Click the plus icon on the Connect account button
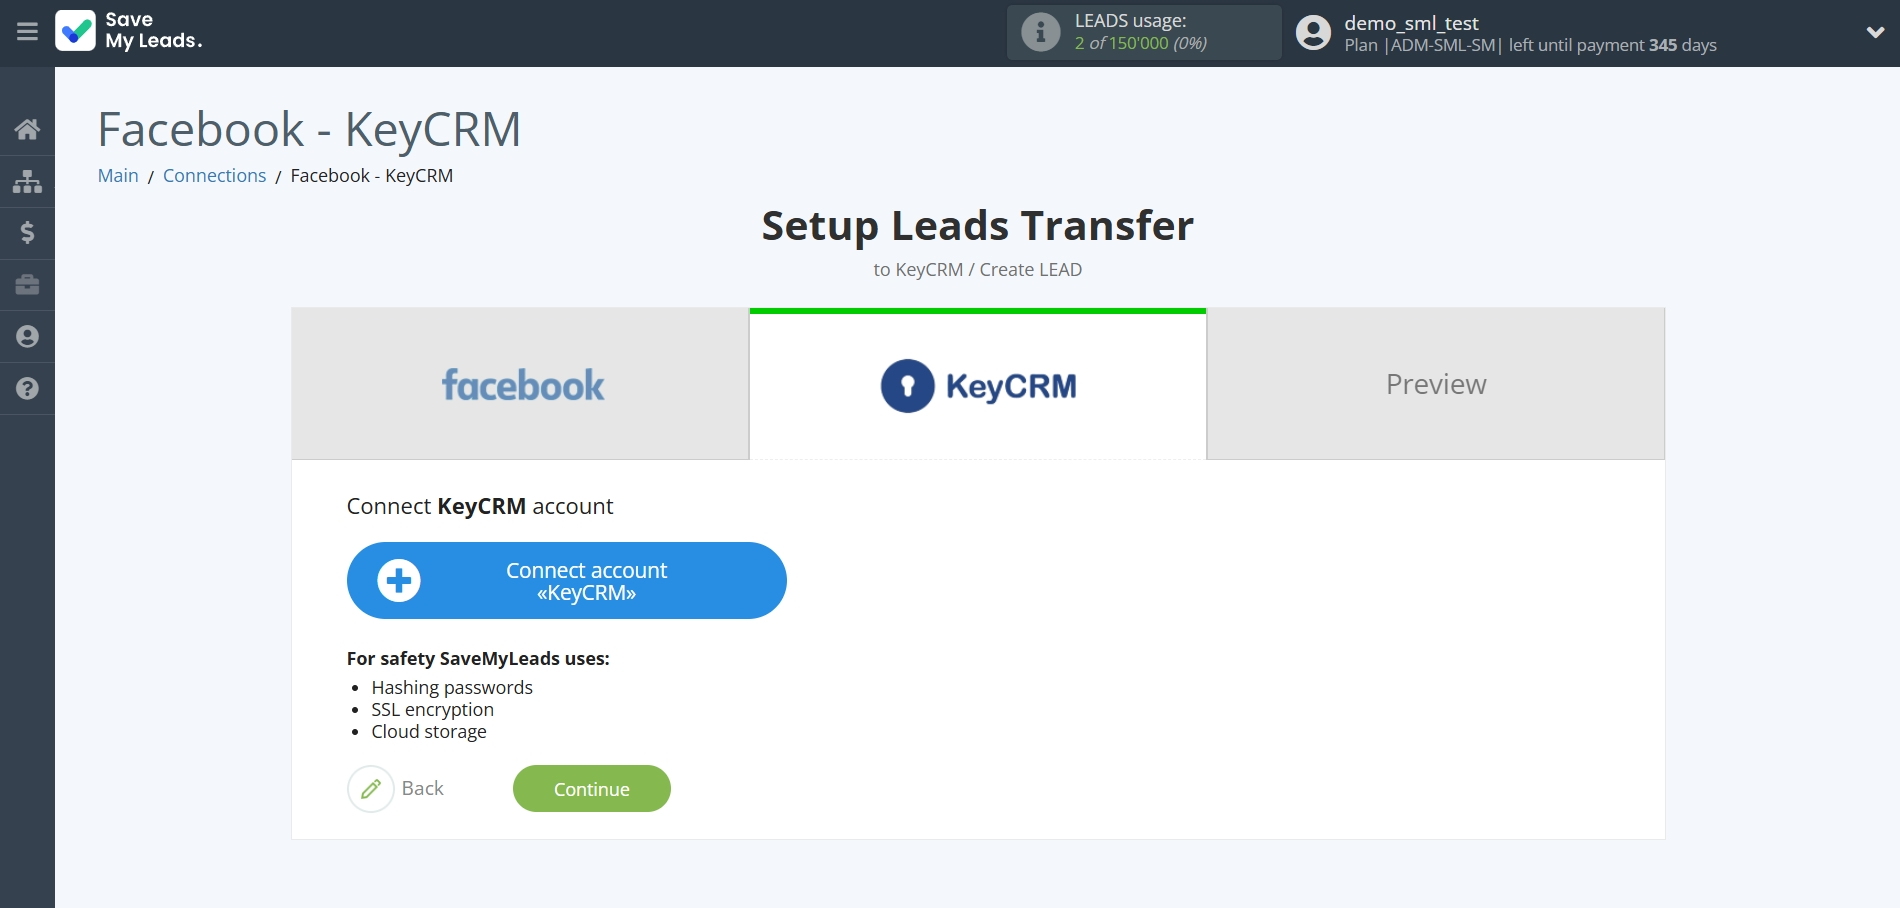This screenshot has height=908, width=1900. pyautogui.click(x=400, y=580)
